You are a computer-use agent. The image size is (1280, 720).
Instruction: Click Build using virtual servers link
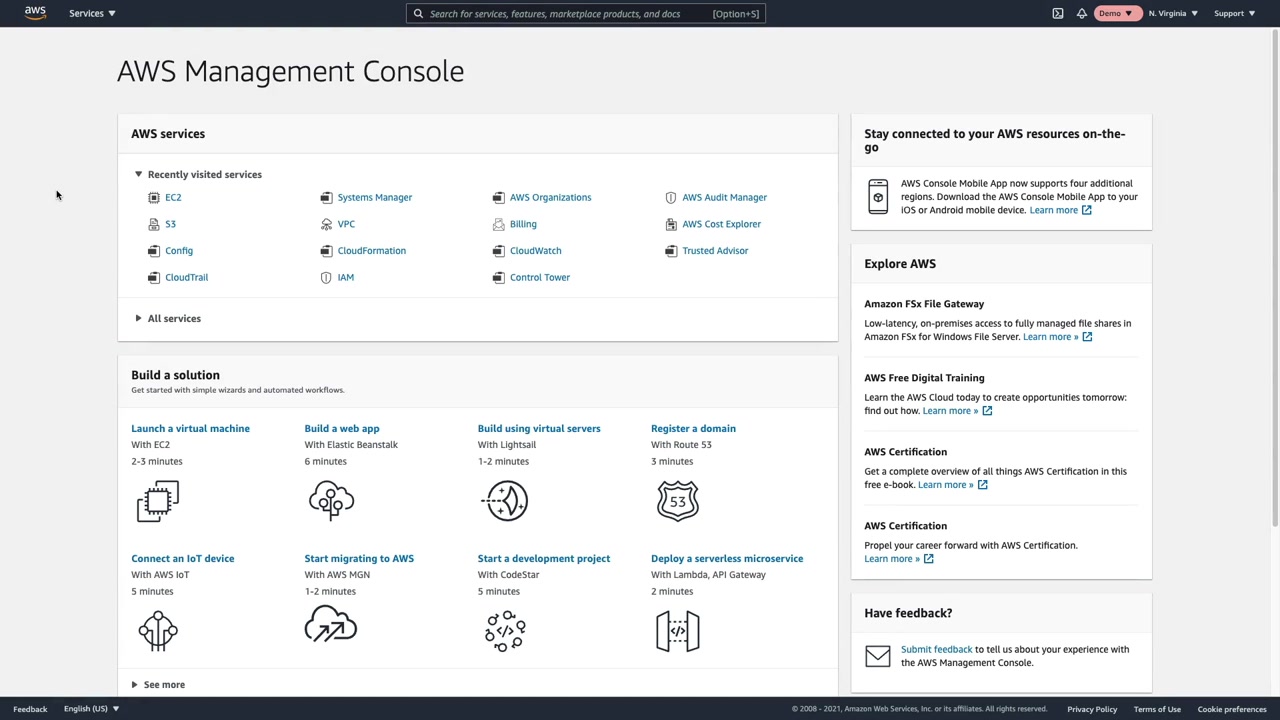pos(539,429)
